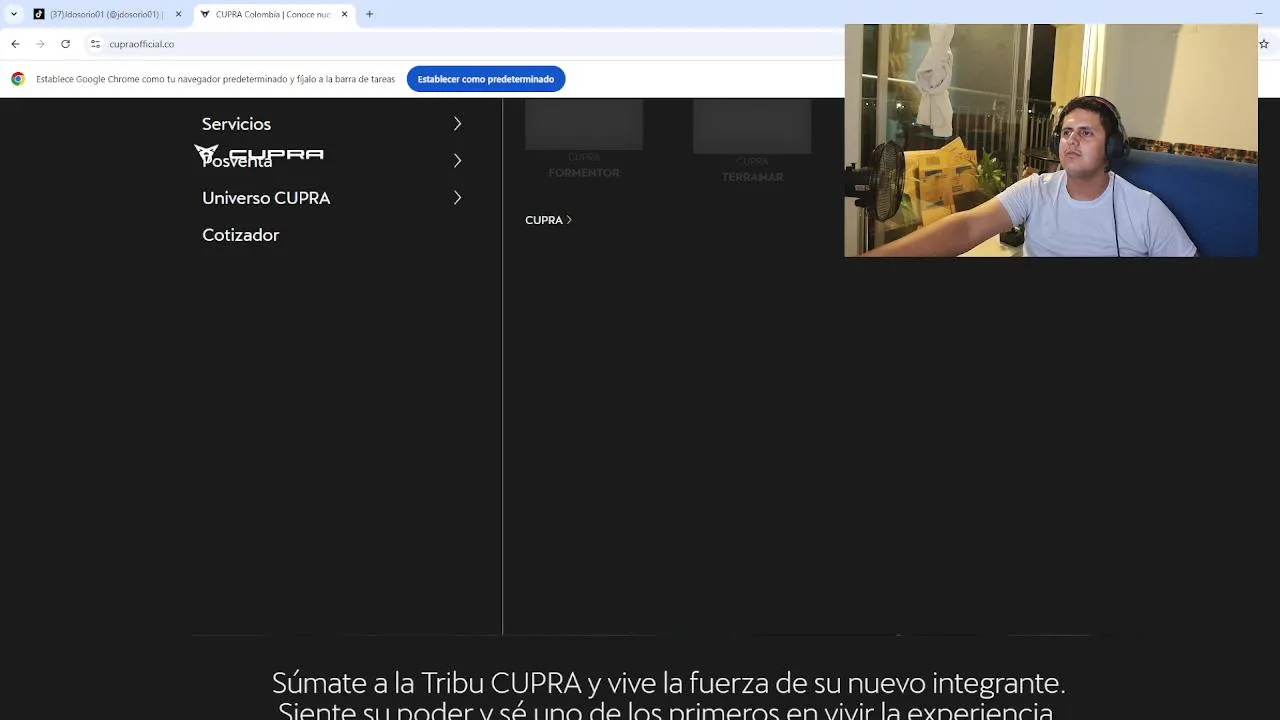Open the Universo CUPRA menu item
Image resolution: width=1280 pixels, height=720 pixels.
pos(266,198)
